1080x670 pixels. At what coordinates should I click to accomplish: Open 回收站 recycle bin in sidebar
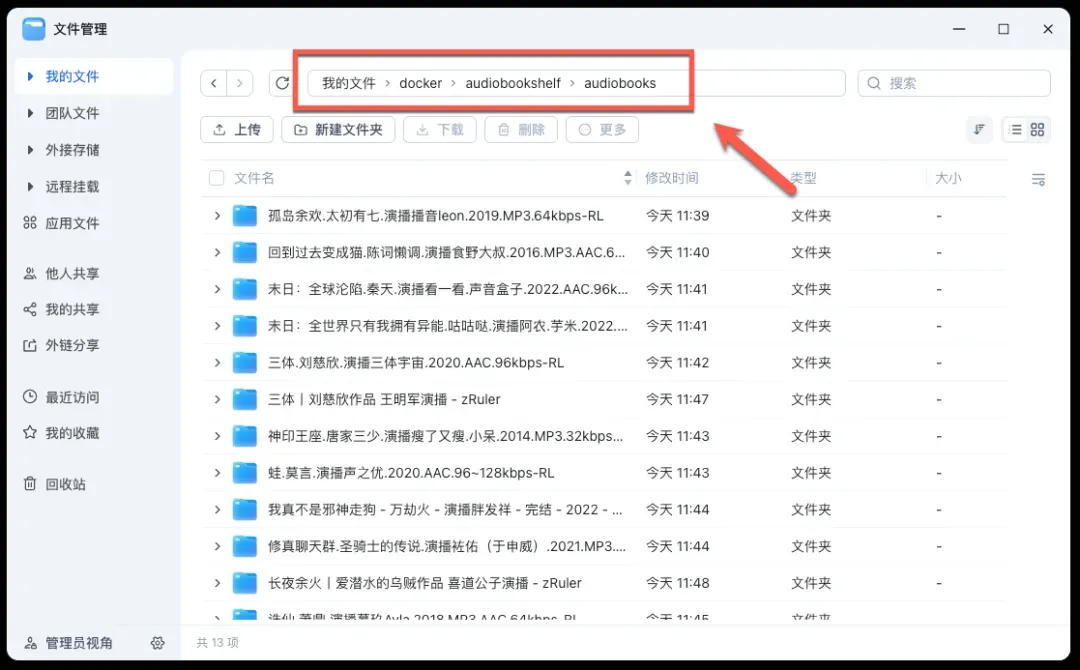click(65, 484)
